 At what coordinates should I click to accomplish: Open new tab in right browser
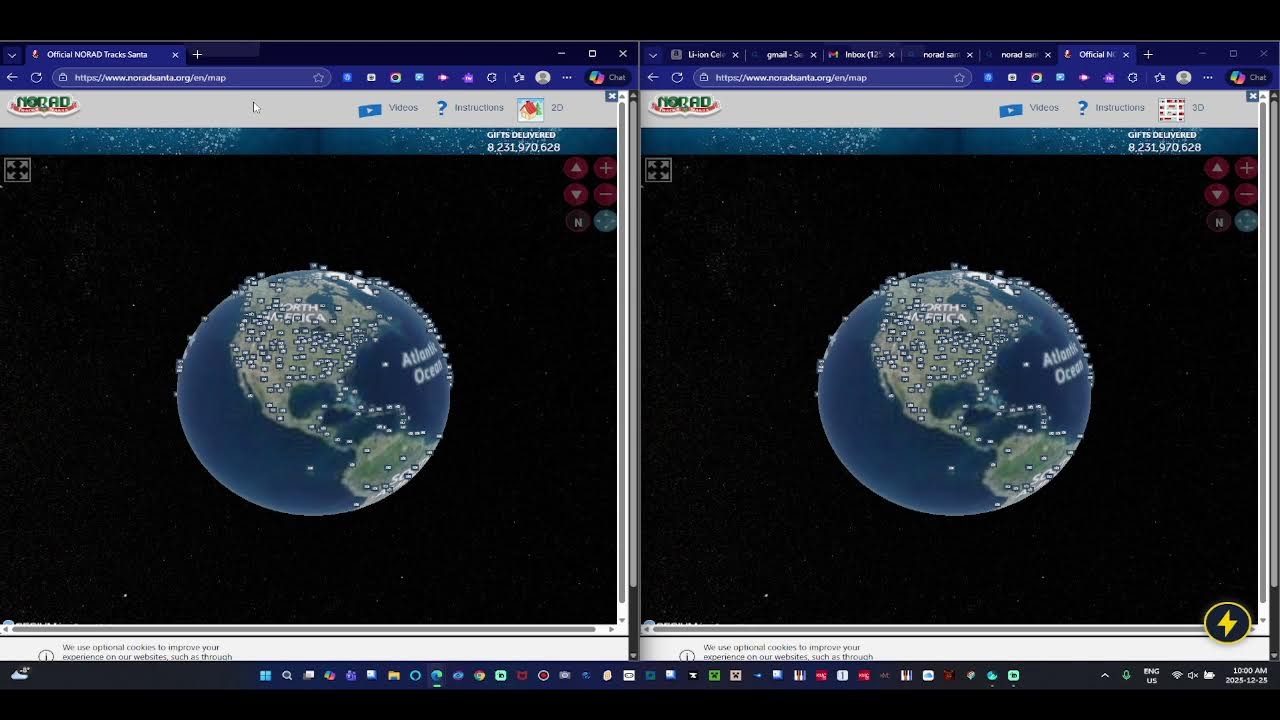(1148, 54)
